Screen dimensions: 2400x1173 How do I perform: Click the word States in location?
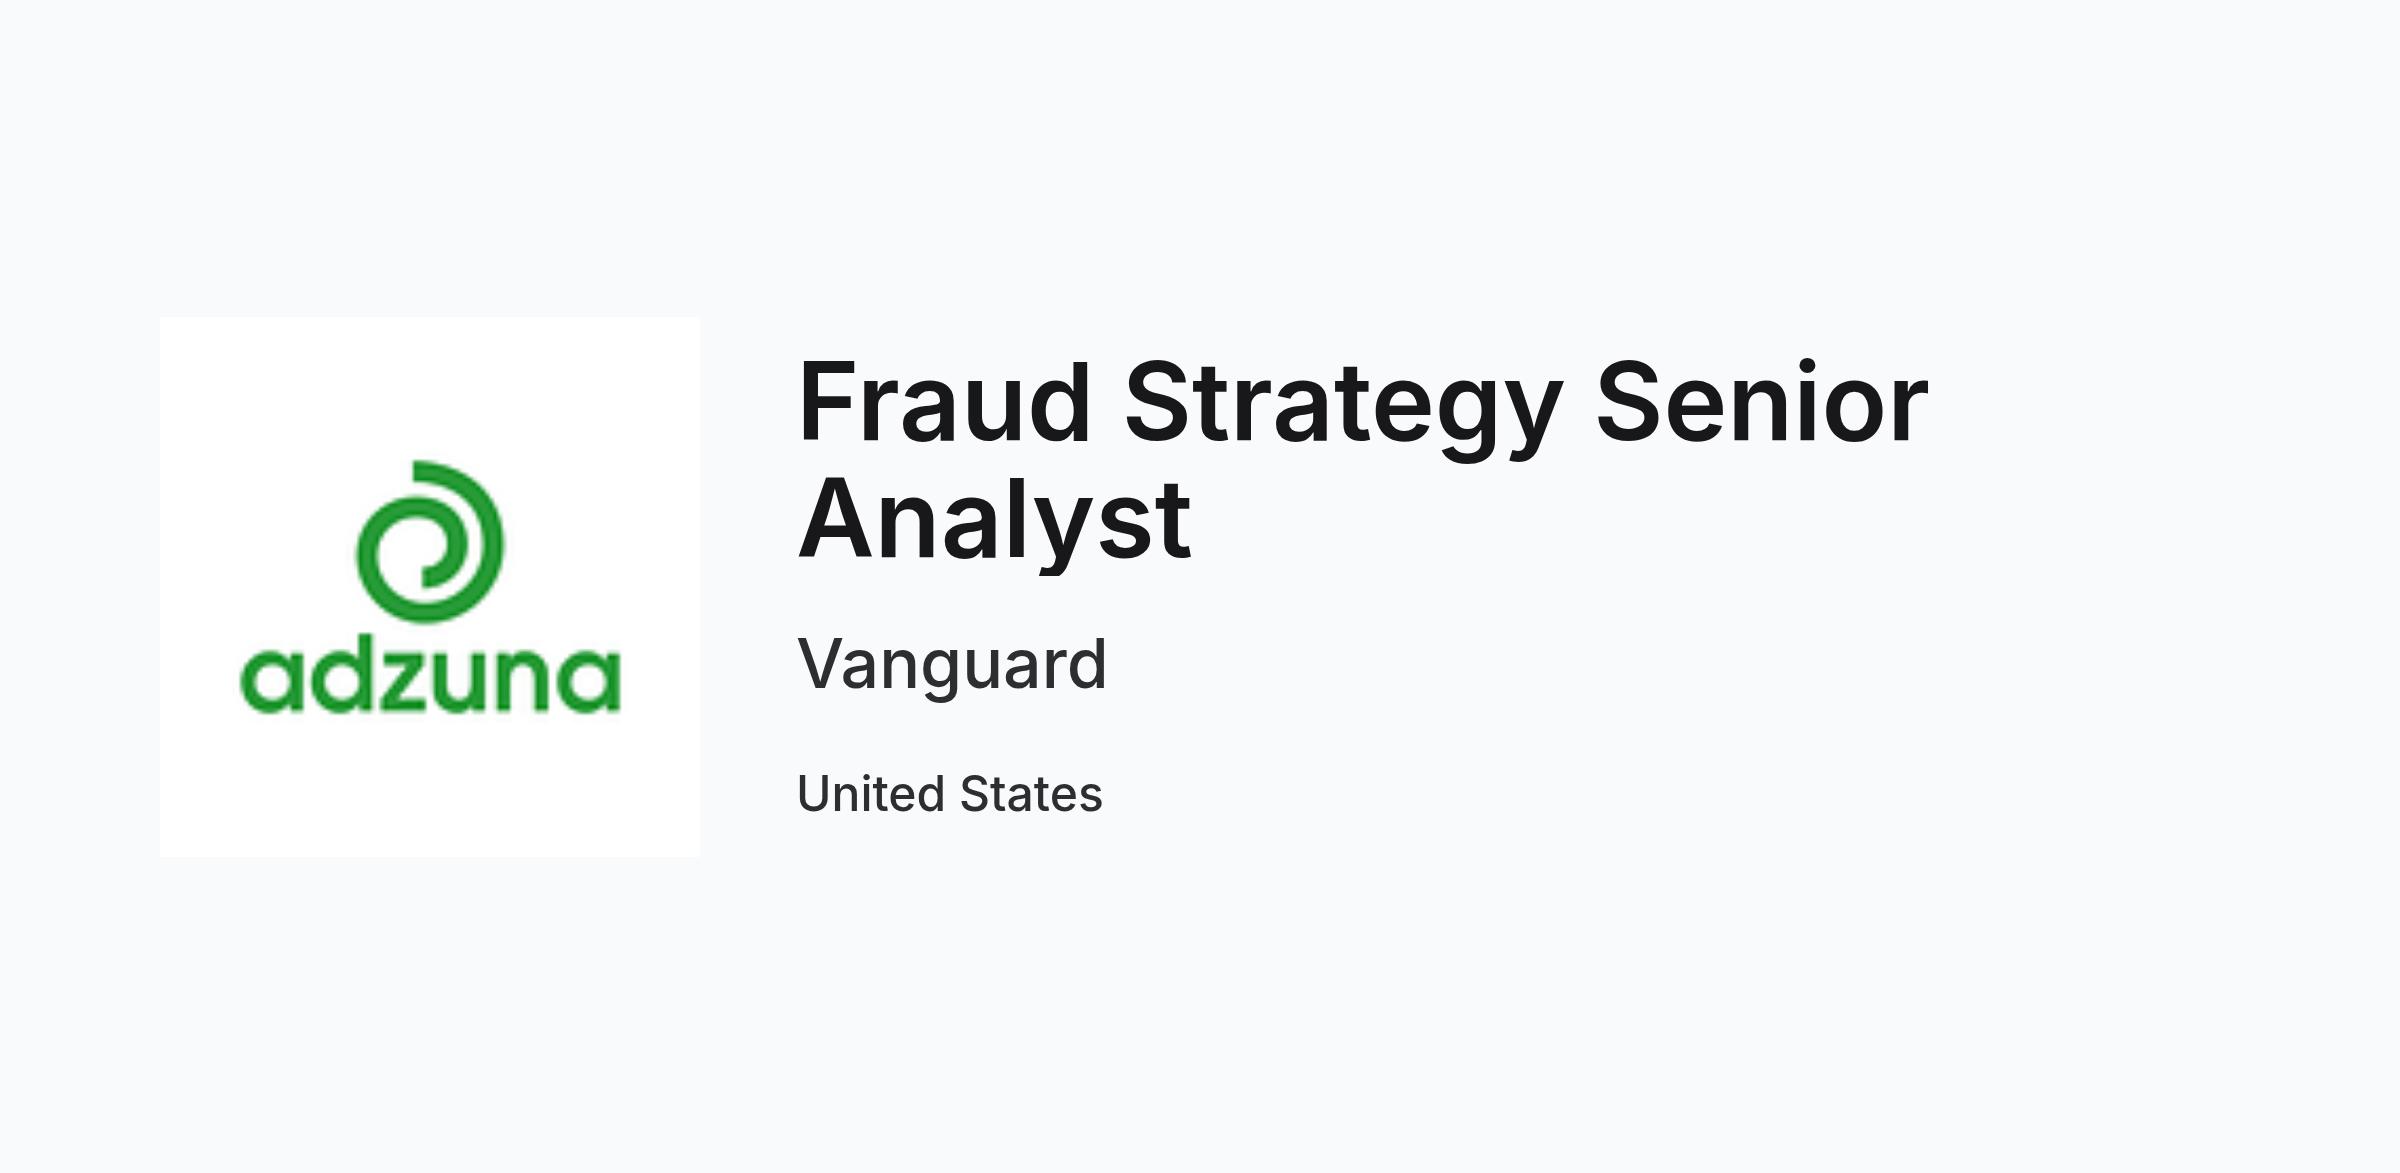click(1031, 794)
